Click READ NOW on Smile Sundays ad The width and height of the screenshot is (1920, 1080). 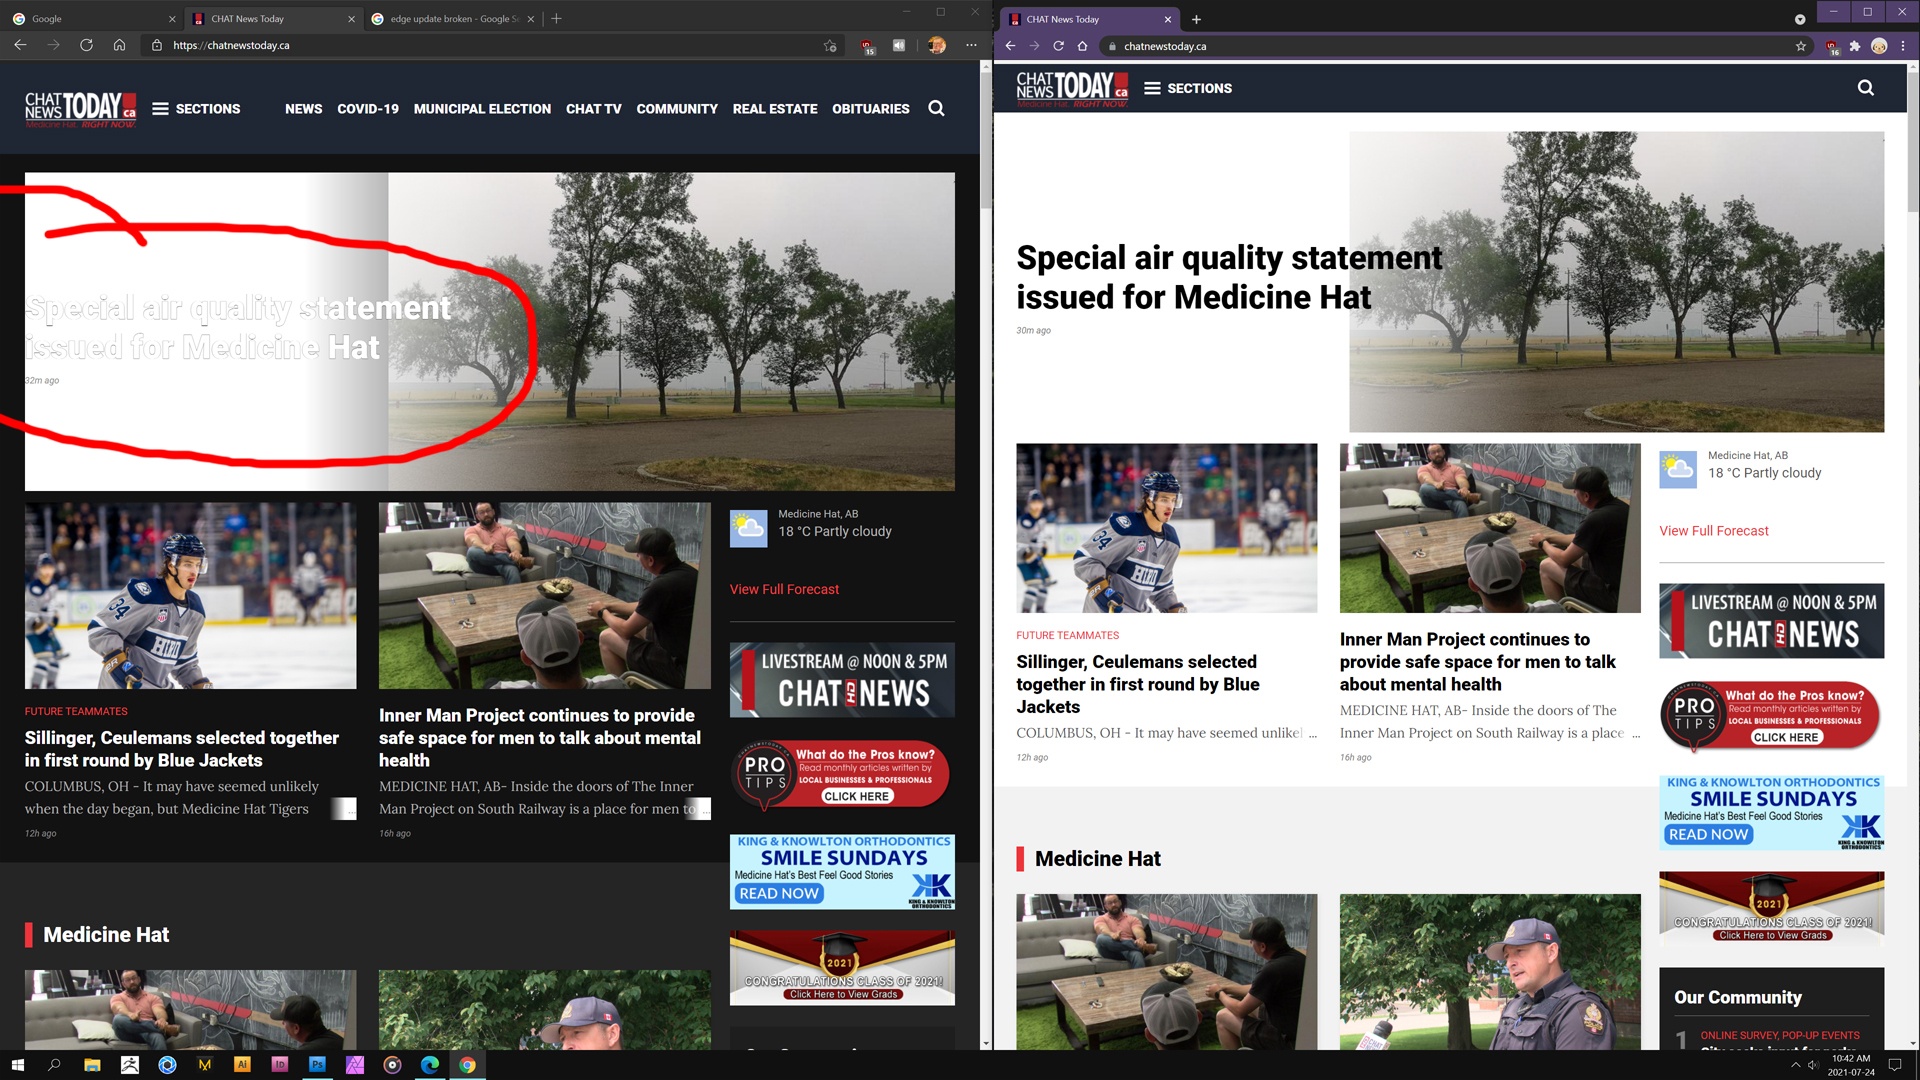click(x=779, y=893)
